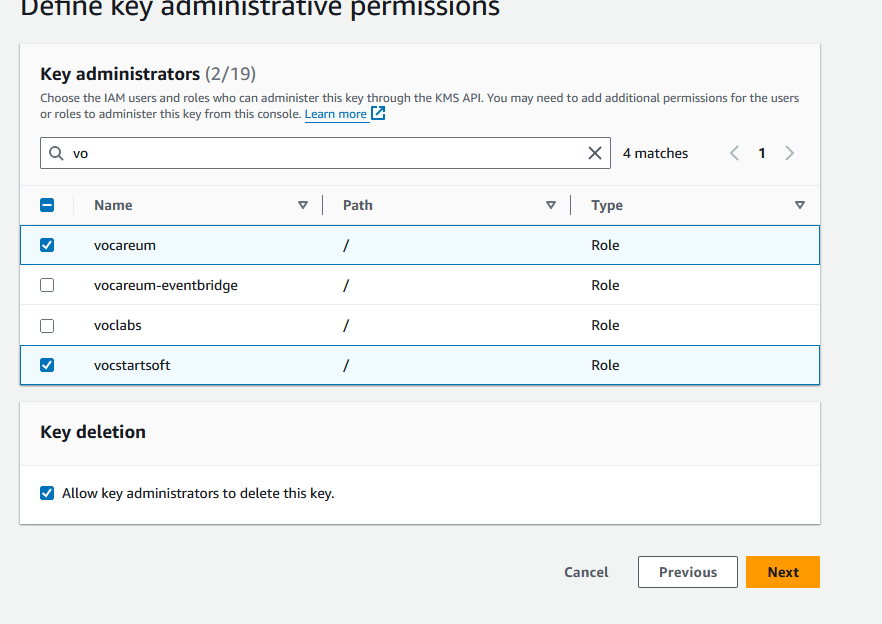
Task: Cancel the key creation wizard
Action: (586, 572)
